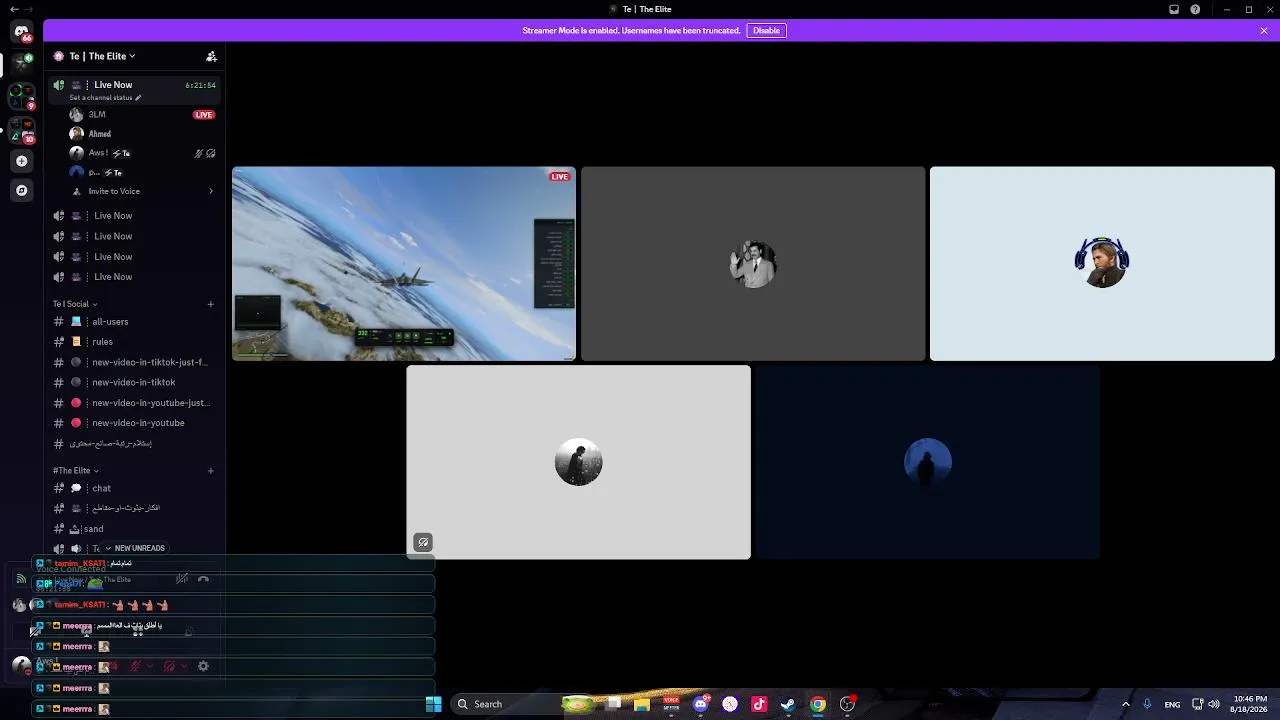Open user settings gear icon

click(203, 666)
